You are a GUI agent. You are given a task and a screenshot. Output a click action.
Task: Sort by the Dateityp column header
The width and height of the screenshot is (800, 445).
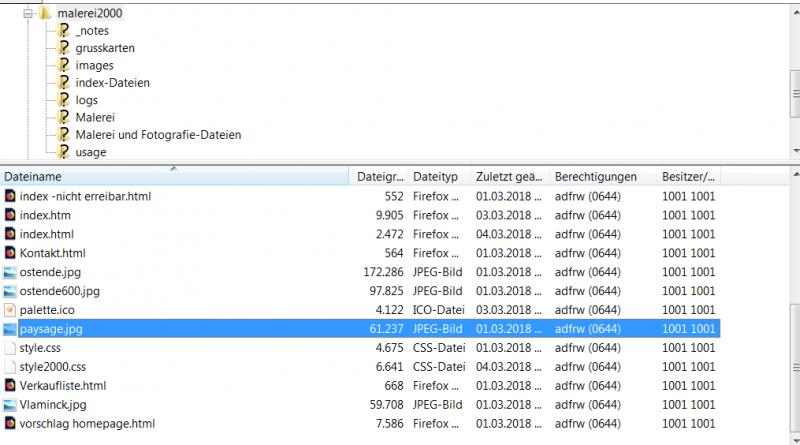pyautogui.click(x=438, y=177)
